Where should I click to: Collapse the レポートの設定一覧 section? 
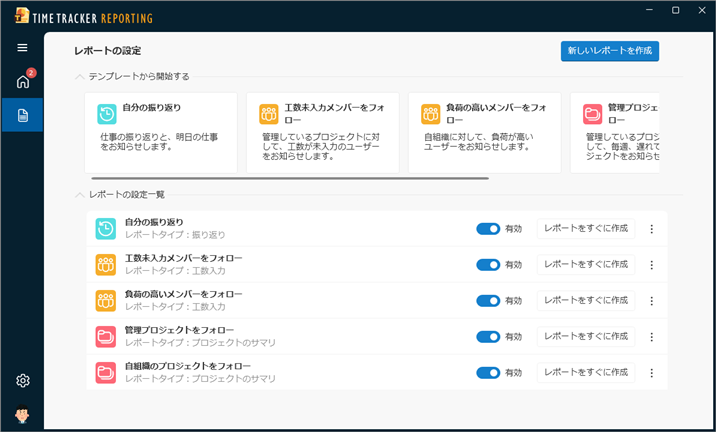click(x=80, y=194)
